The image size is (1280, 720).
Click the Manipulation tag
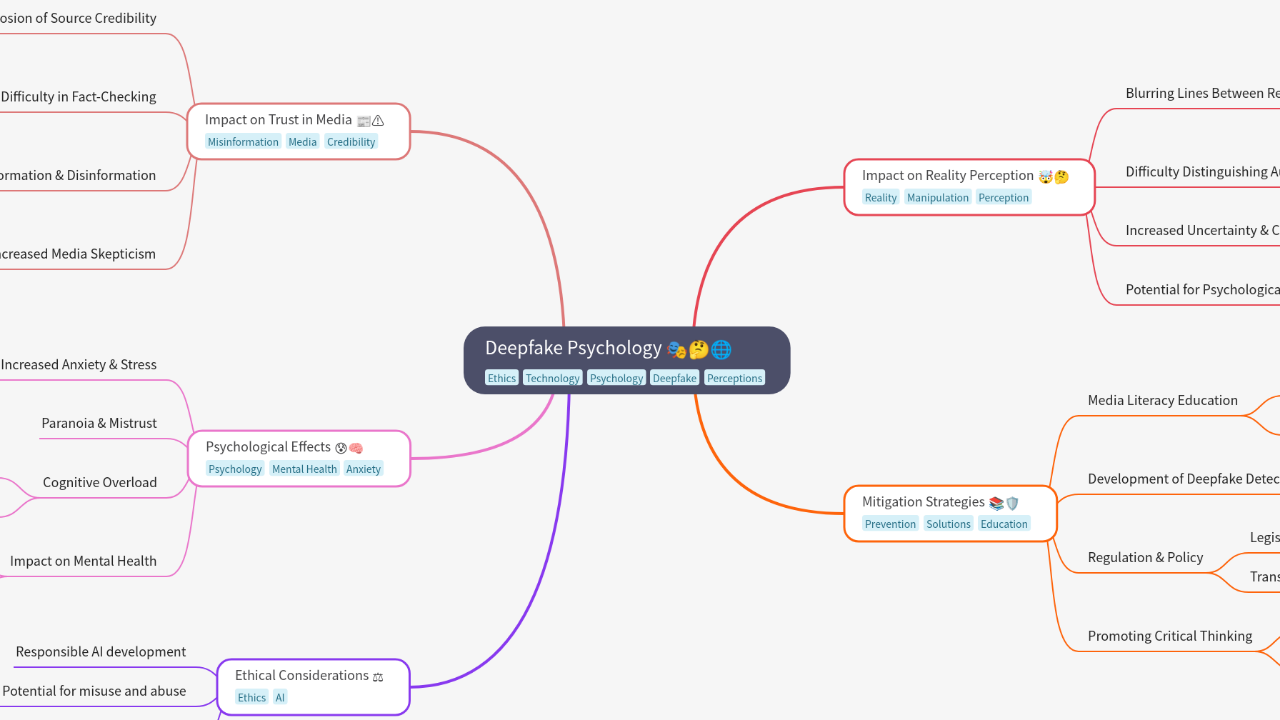(938, 198)
